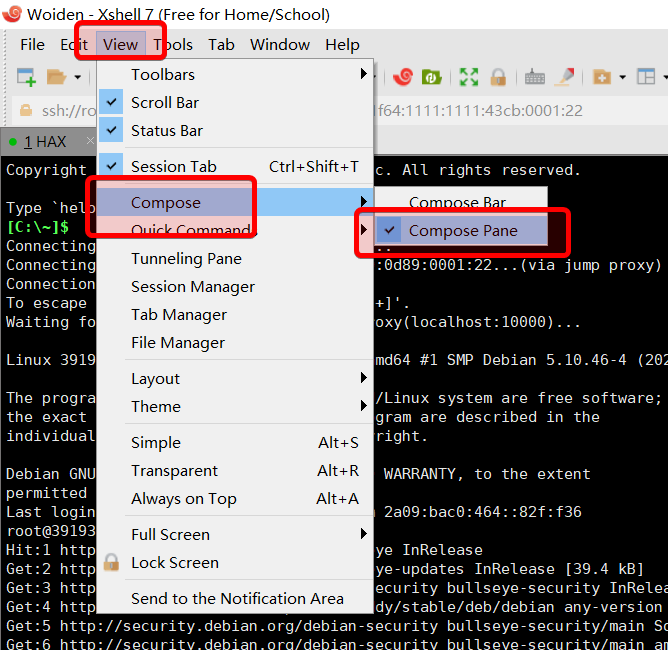This screenshot has height=650, width=668.
Task: Toggle the Status Bar menu option off
Action: click(166, 131)
